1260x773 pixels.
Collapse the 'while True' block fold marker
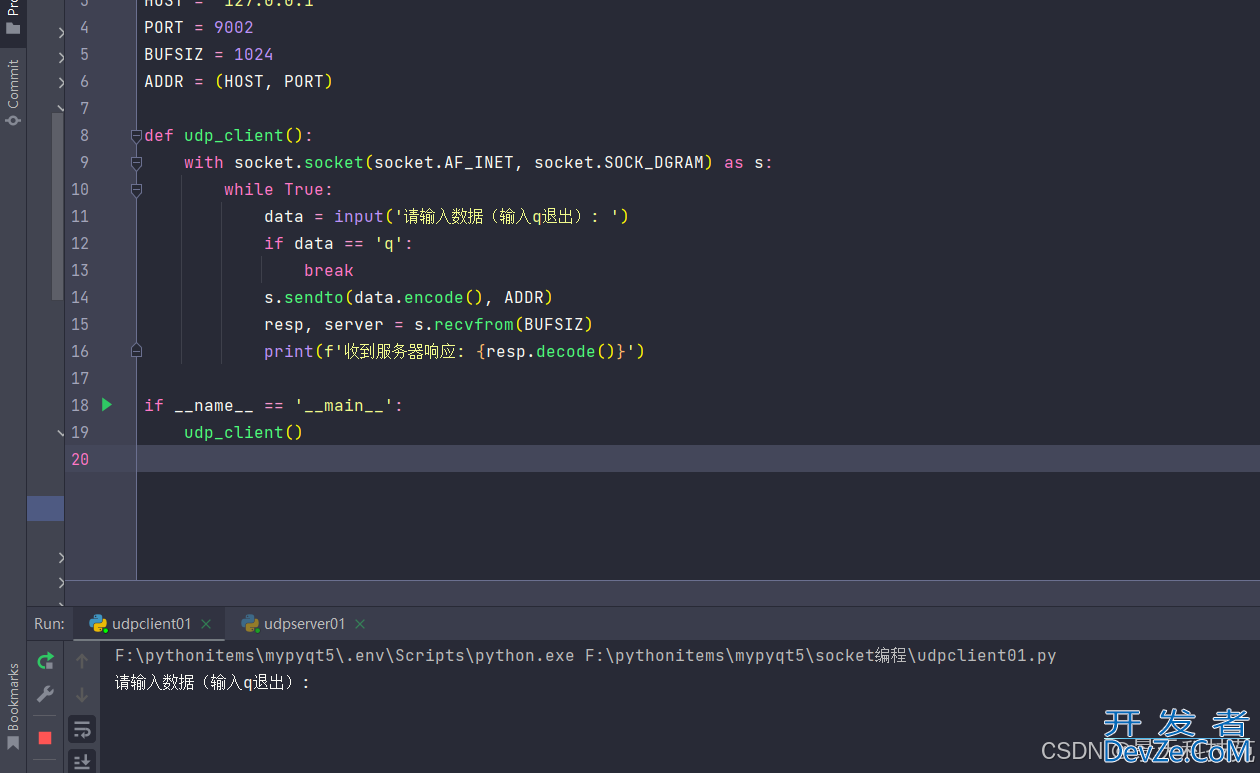pos(136,189)
